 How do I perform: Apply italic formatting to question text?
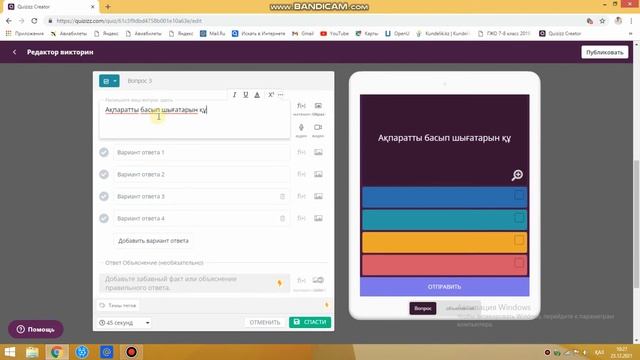[x=234, y=95]
